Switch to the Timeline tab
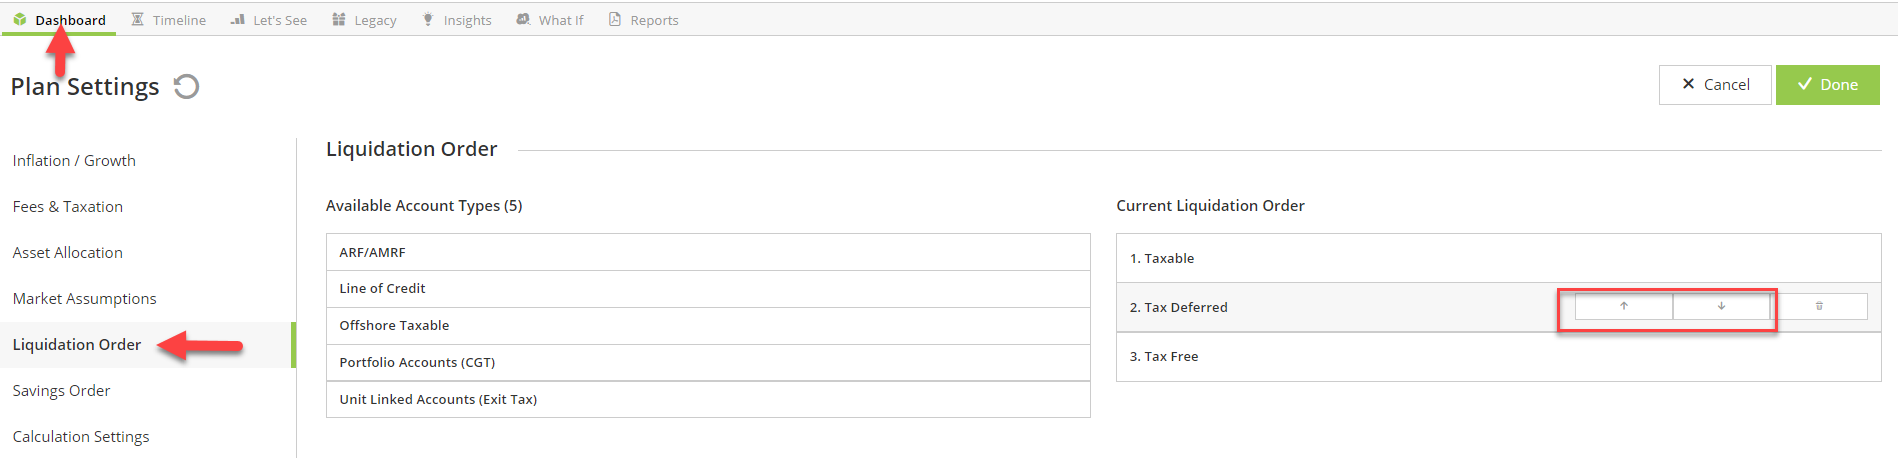This screenshot has height=458, width=1898. 168,20
